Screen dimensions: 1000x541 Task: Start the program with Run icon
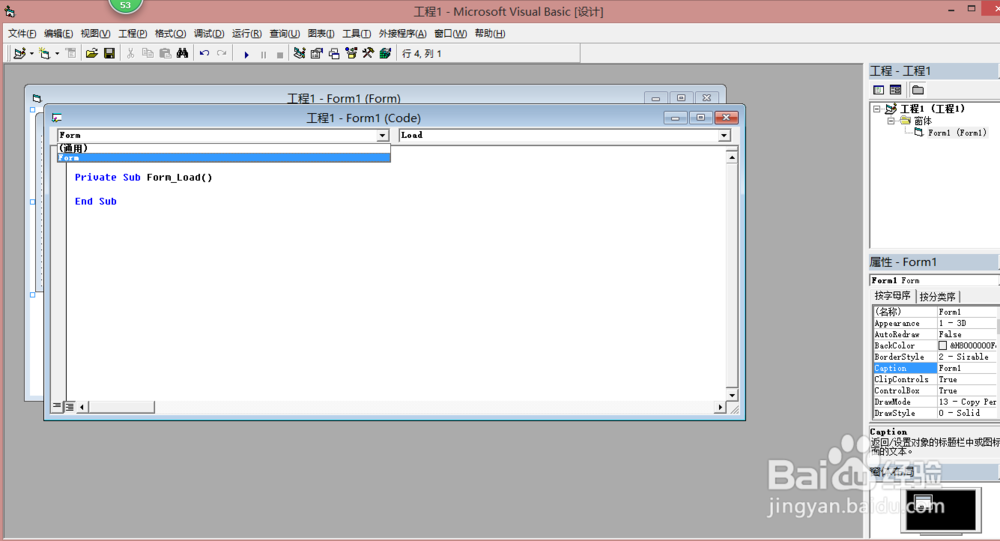(x=246, y=54)
